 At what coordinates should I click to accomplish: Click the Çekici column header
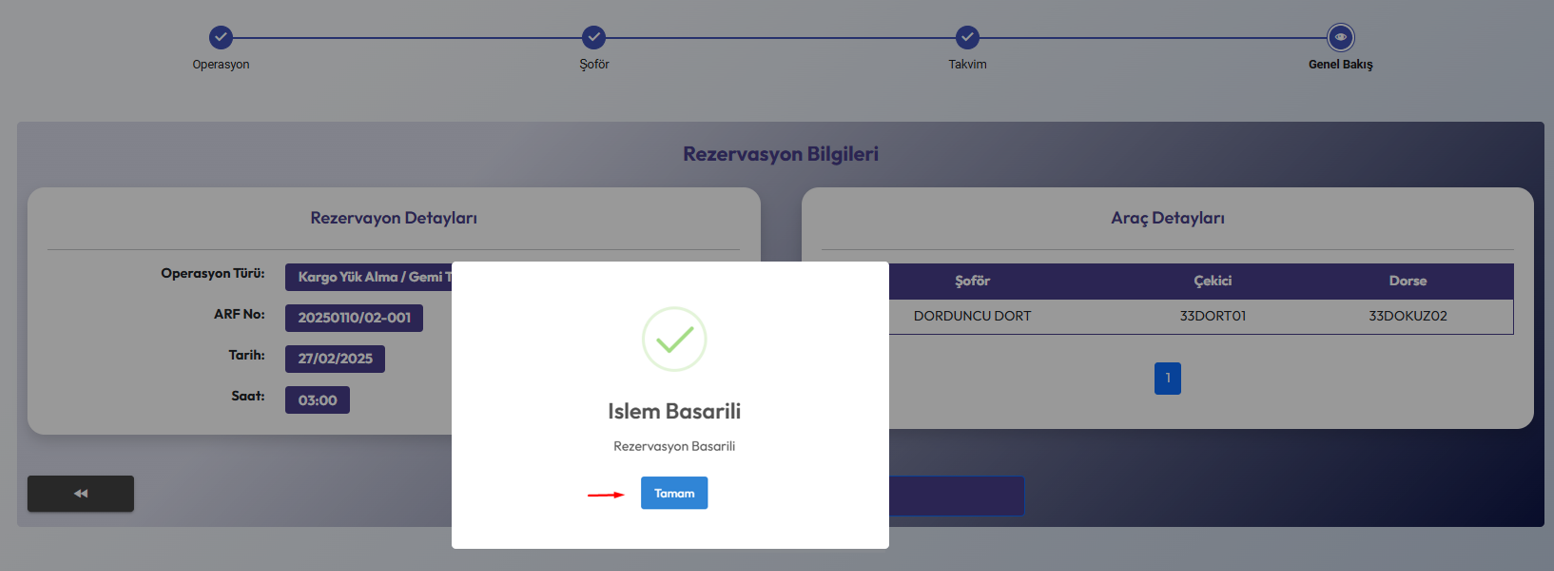(1212, 281)
